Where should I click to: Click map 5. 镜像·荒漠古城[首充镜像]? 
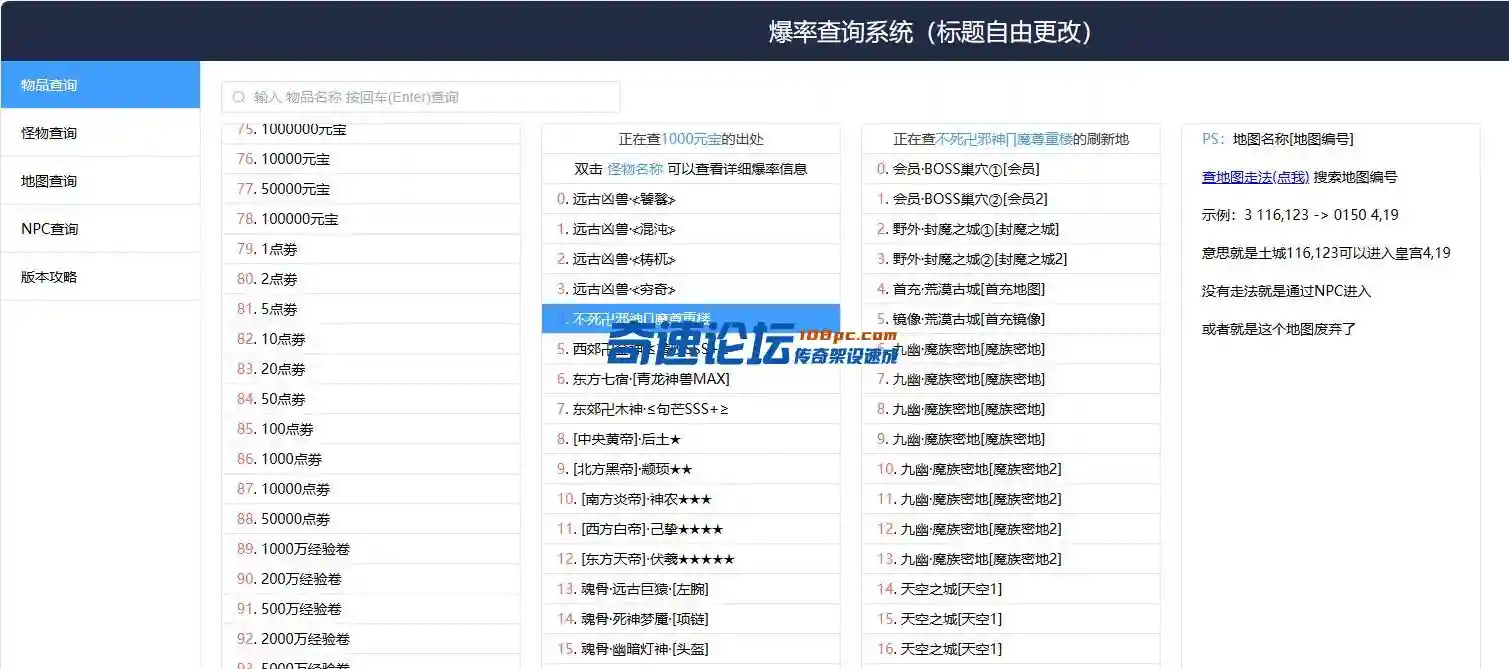click(1011, 319)
